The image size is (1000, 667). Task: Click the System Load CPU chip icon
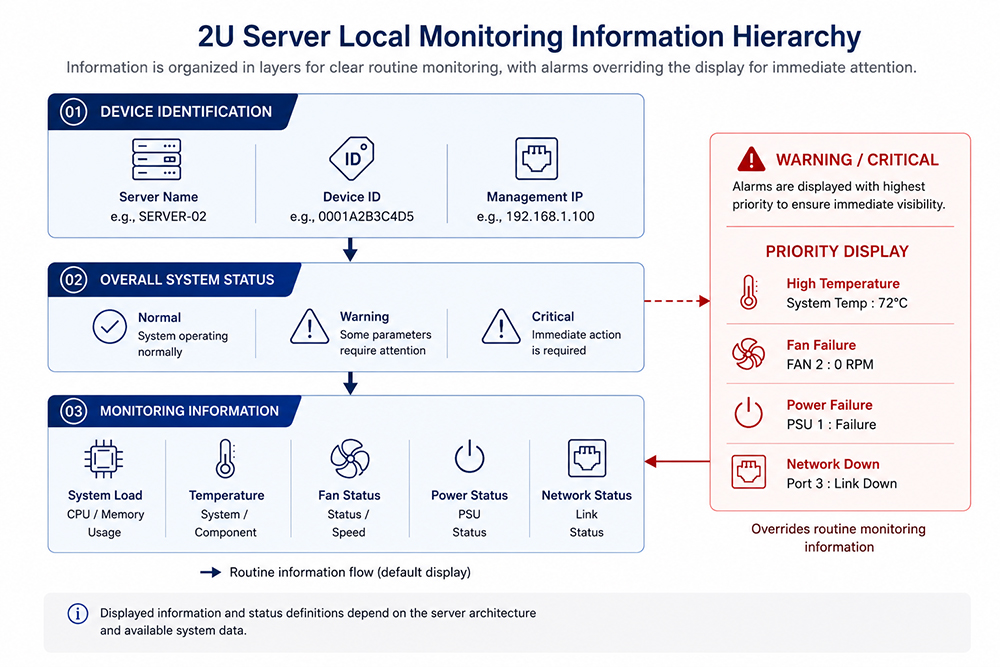[103, 458]
